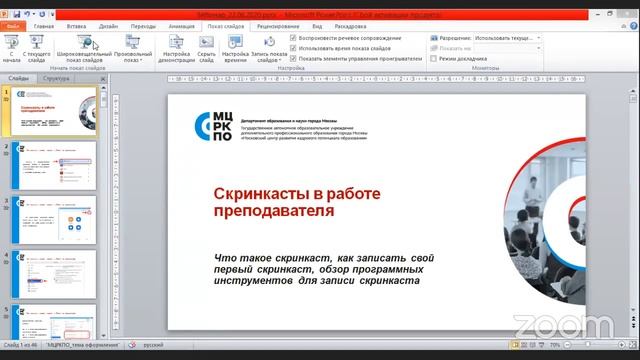This screenshot has width=640, height=360.
Task: Click Скрыть слайд icon
Action: click(x=206, y=48)
